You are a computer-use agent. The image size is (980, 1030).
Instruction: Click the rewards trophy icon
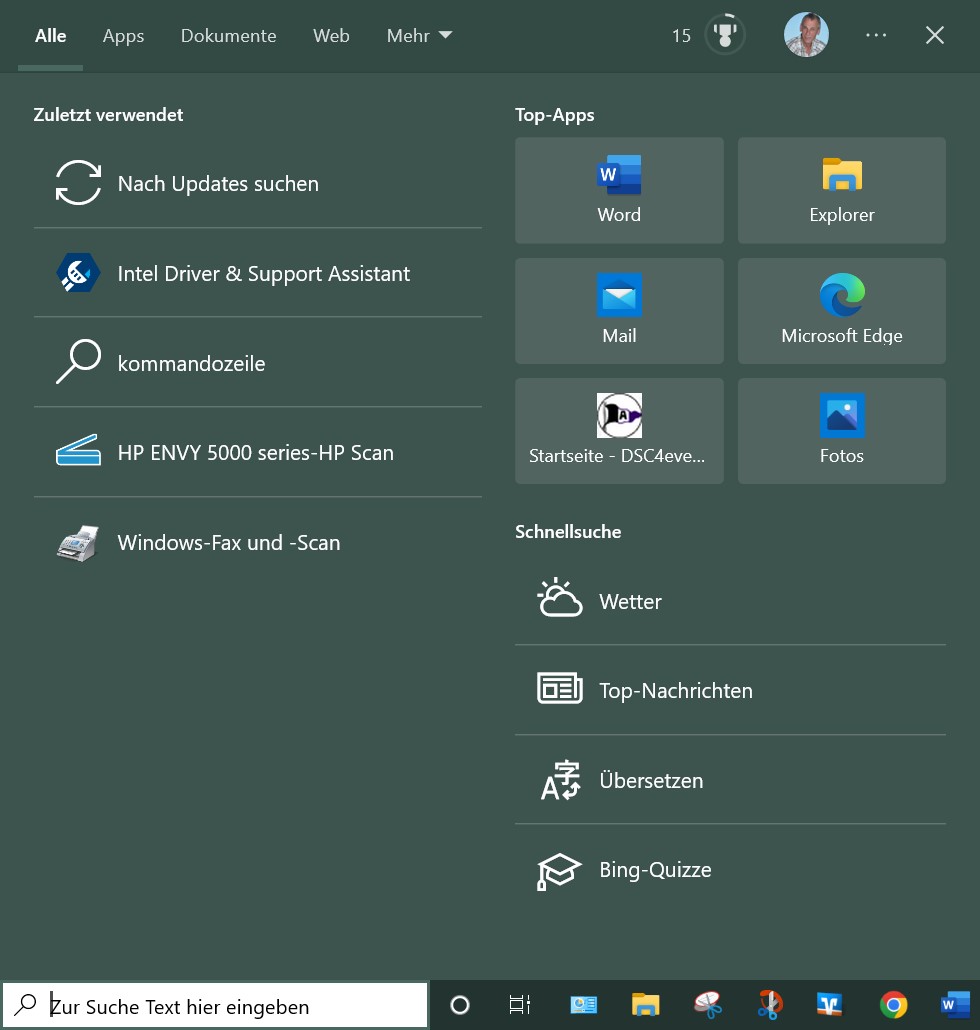click(724, 35)
